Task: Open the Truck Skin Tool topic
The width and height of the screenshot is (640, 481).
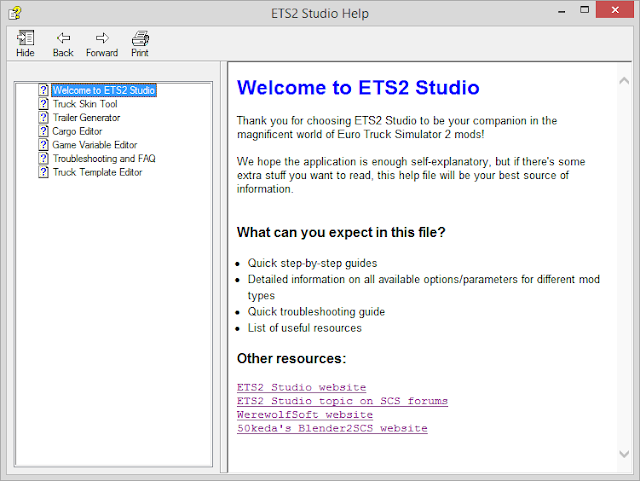Action: (85, 104)
